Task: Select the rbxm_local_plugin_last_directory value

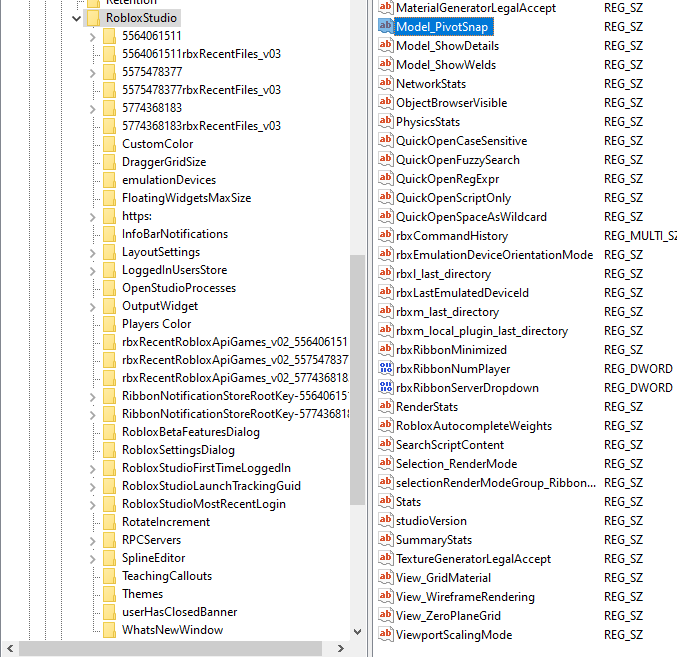Action: point(482,331)
